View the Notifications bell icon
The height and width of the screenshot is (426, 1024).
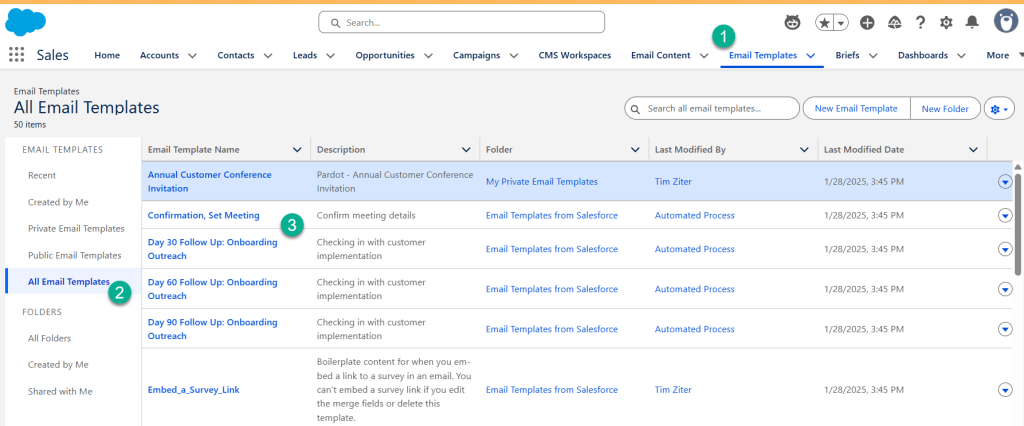pos(972,22)
